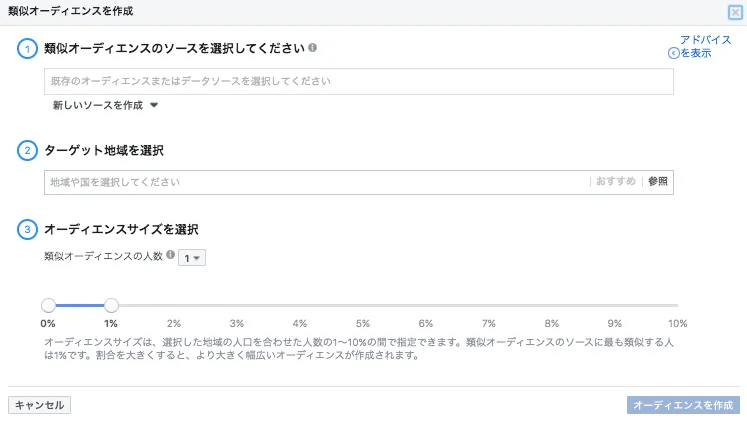The height and width of the screenshot is (422, 747).
Task: Click the キャンセル button
Action: tap(40, 405)
